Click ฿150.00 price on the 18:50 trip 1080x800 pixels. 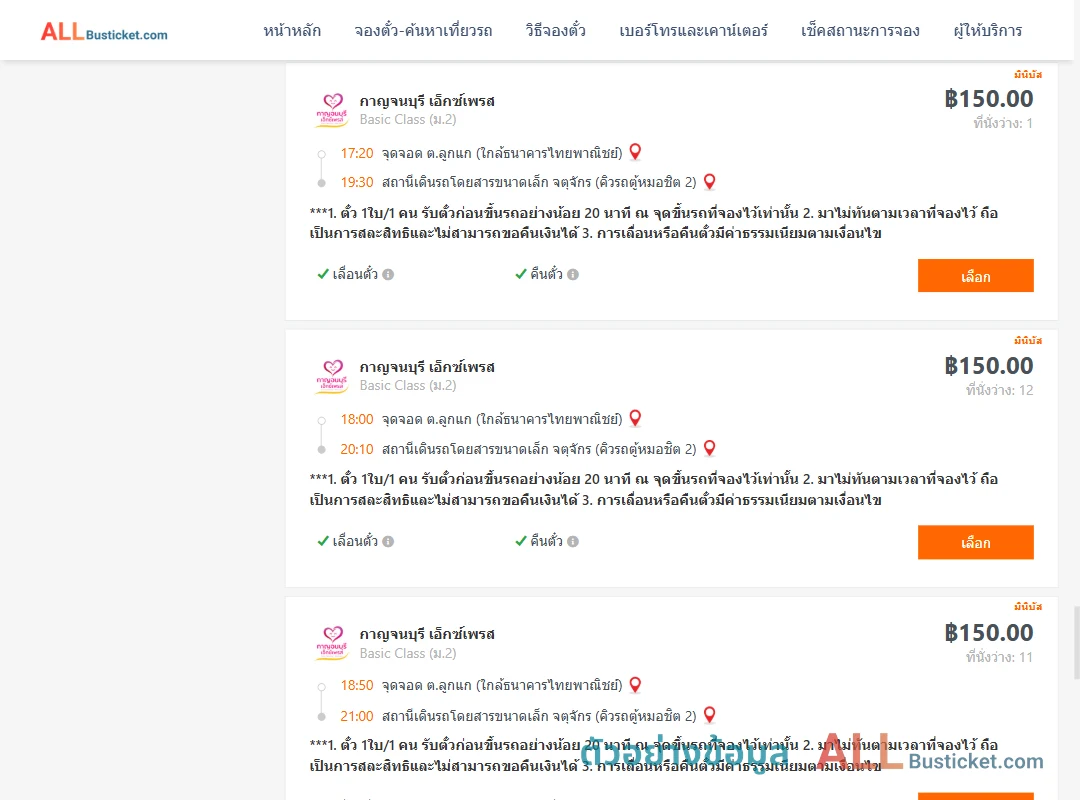[x=989, y=633]
